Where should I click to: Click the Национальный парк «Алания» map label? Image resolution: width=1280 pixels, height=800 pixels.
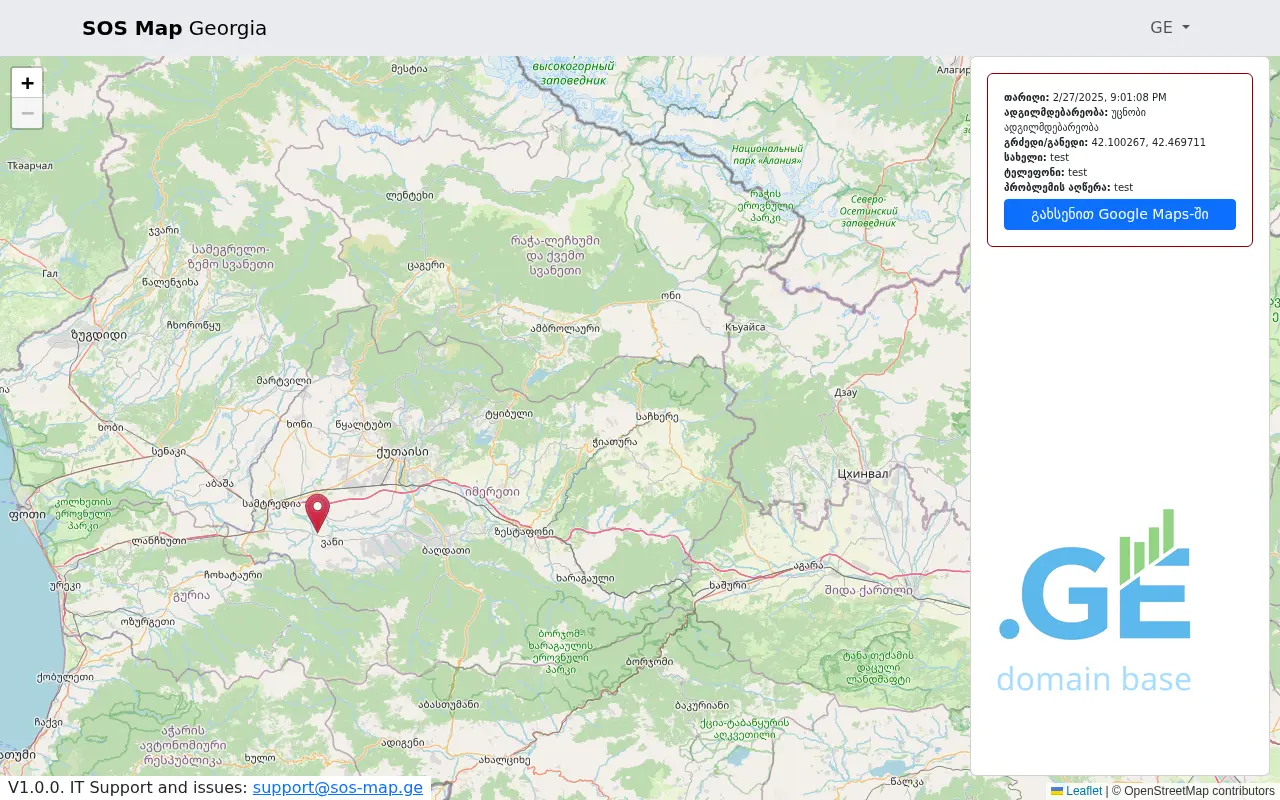click(x=767, y=154)
